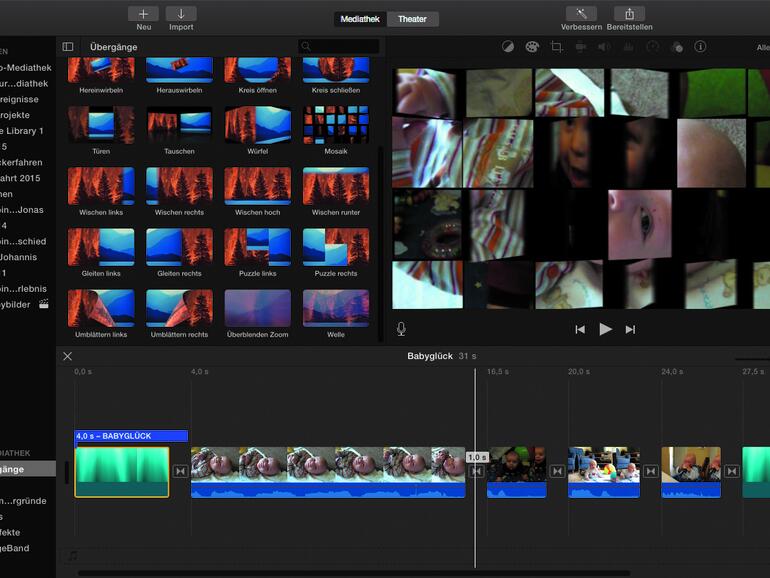Image resolution: width=770 pixels, height=578 pixels.
Task: Open the clip info icon
Action: 700,47
